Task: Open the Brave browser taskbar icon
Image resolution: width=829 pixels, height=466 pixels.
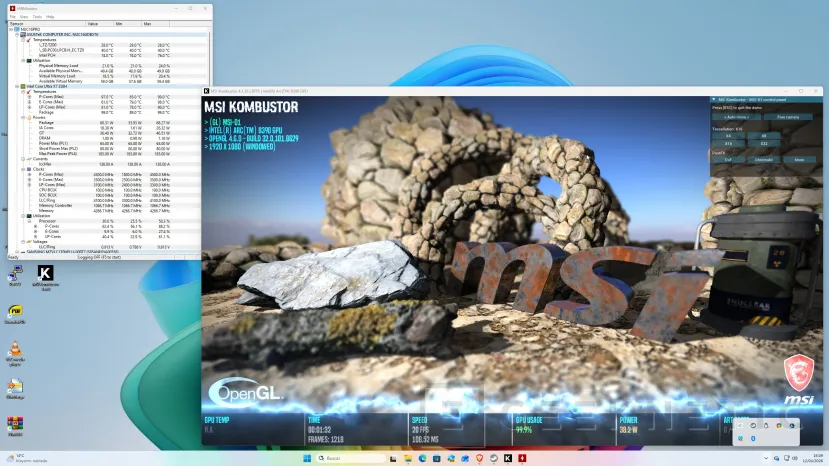Action: [479, 458]
